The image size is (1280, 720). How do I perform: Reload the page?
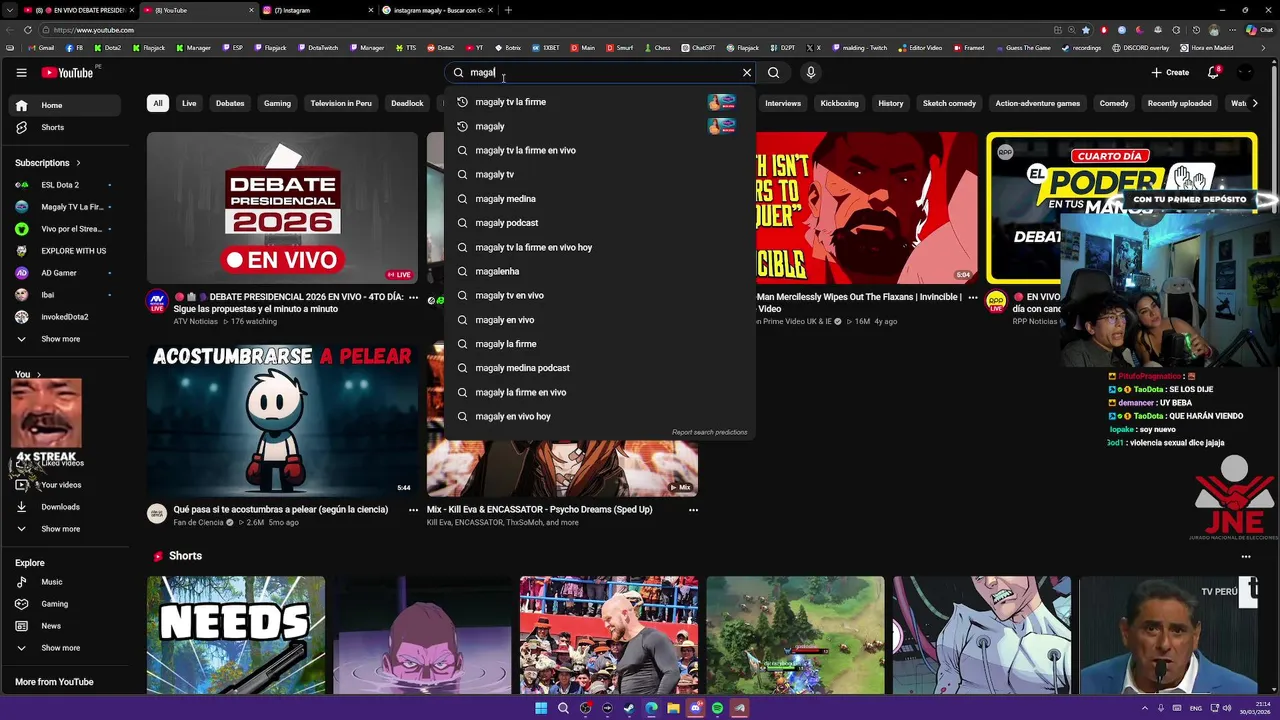click(27, 30)
